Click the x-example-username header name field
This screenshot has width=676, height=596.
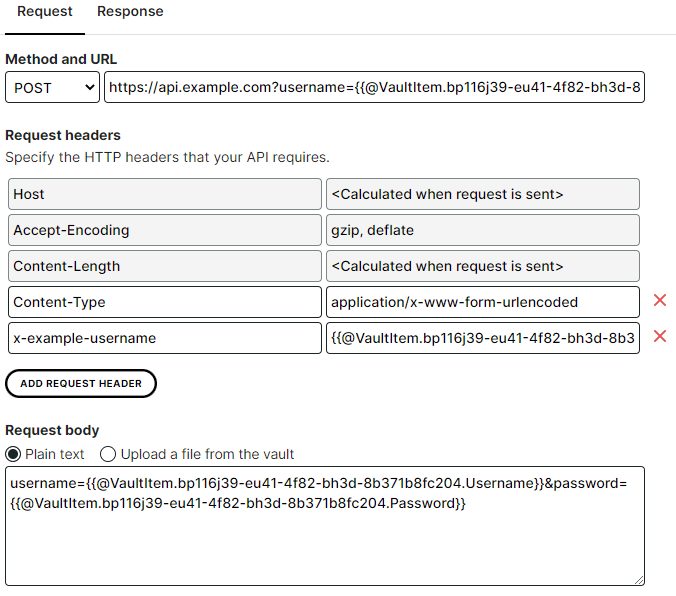(x=165, y=338)
